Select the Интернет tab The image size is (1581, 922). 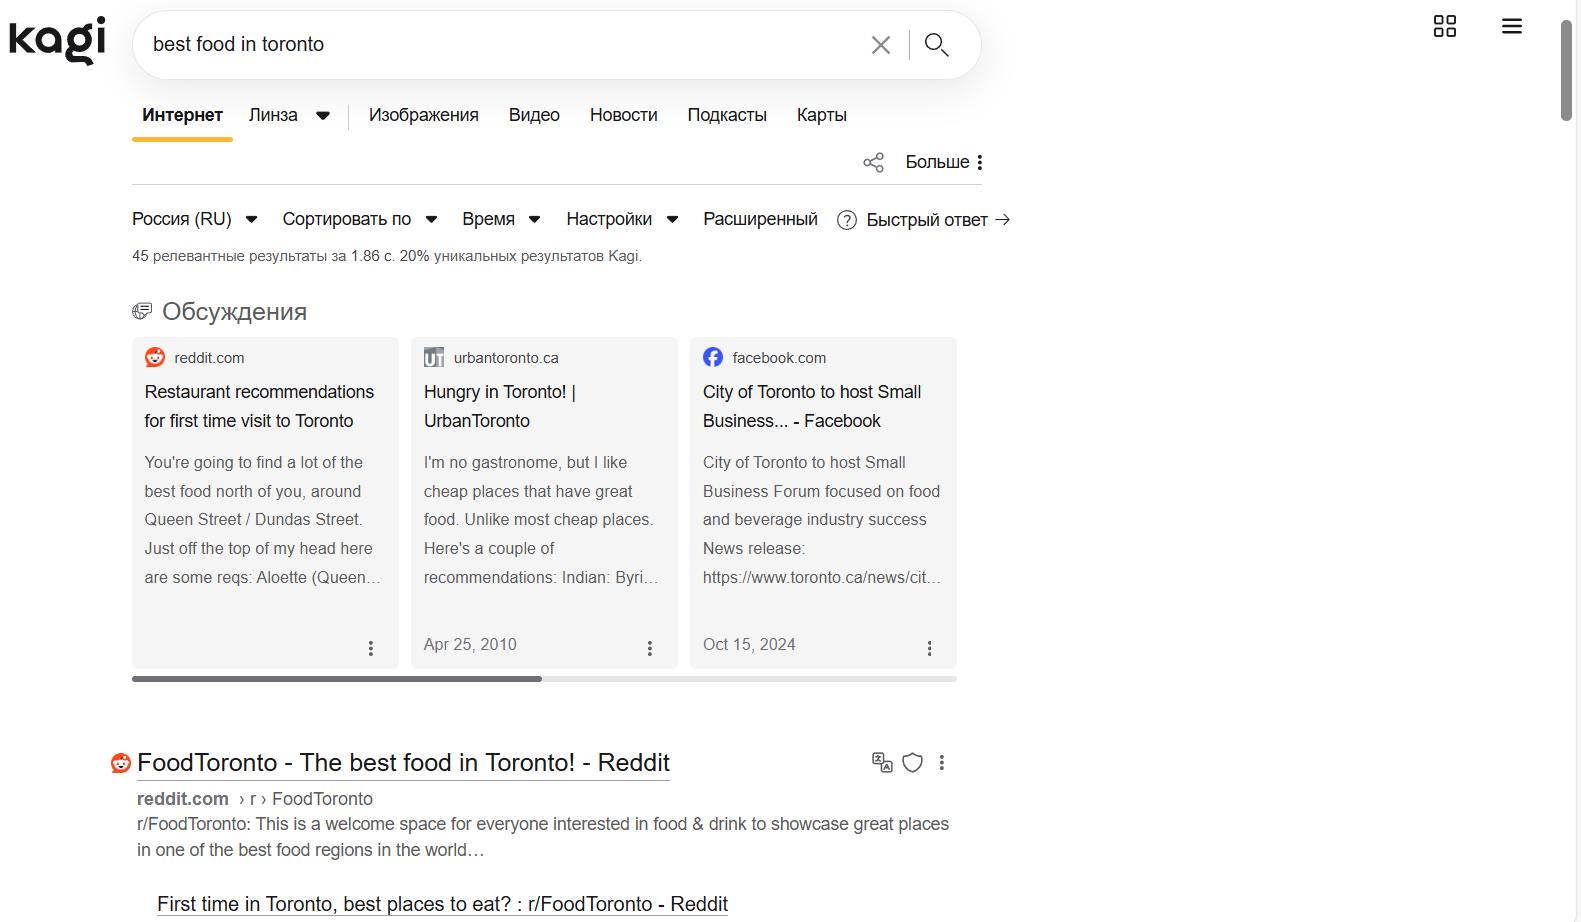click(182, 115)
